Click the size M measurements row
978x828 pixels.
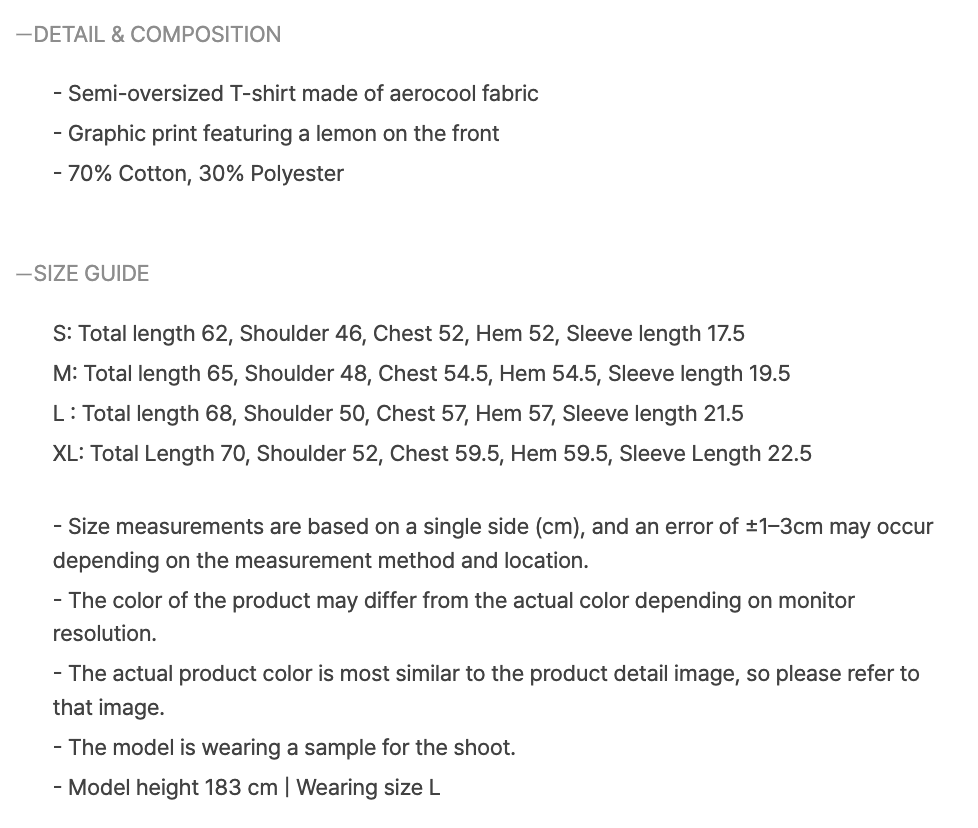pyautogui.click(x=422, y=373)
